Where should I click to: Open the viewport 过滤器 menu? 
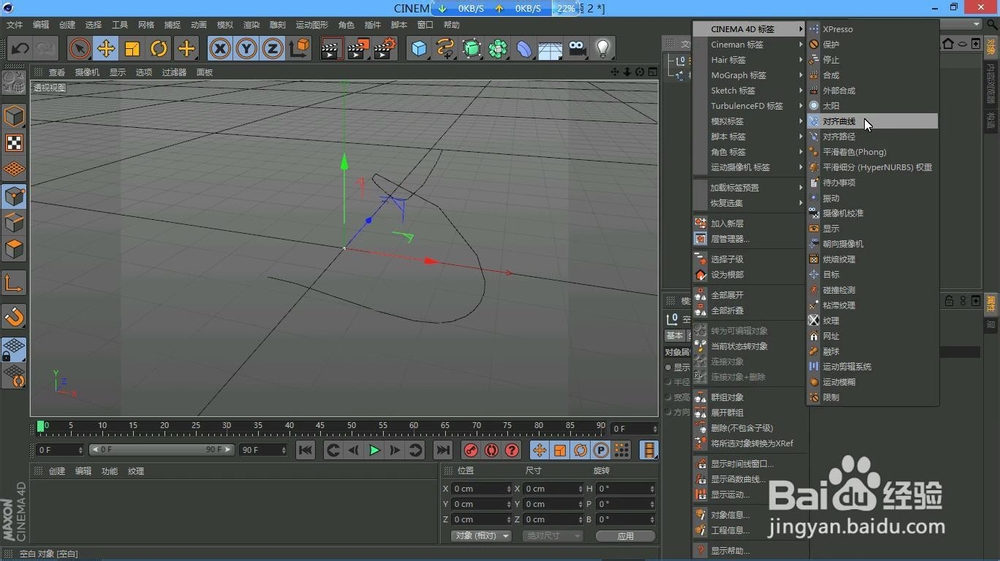(174, 72)
